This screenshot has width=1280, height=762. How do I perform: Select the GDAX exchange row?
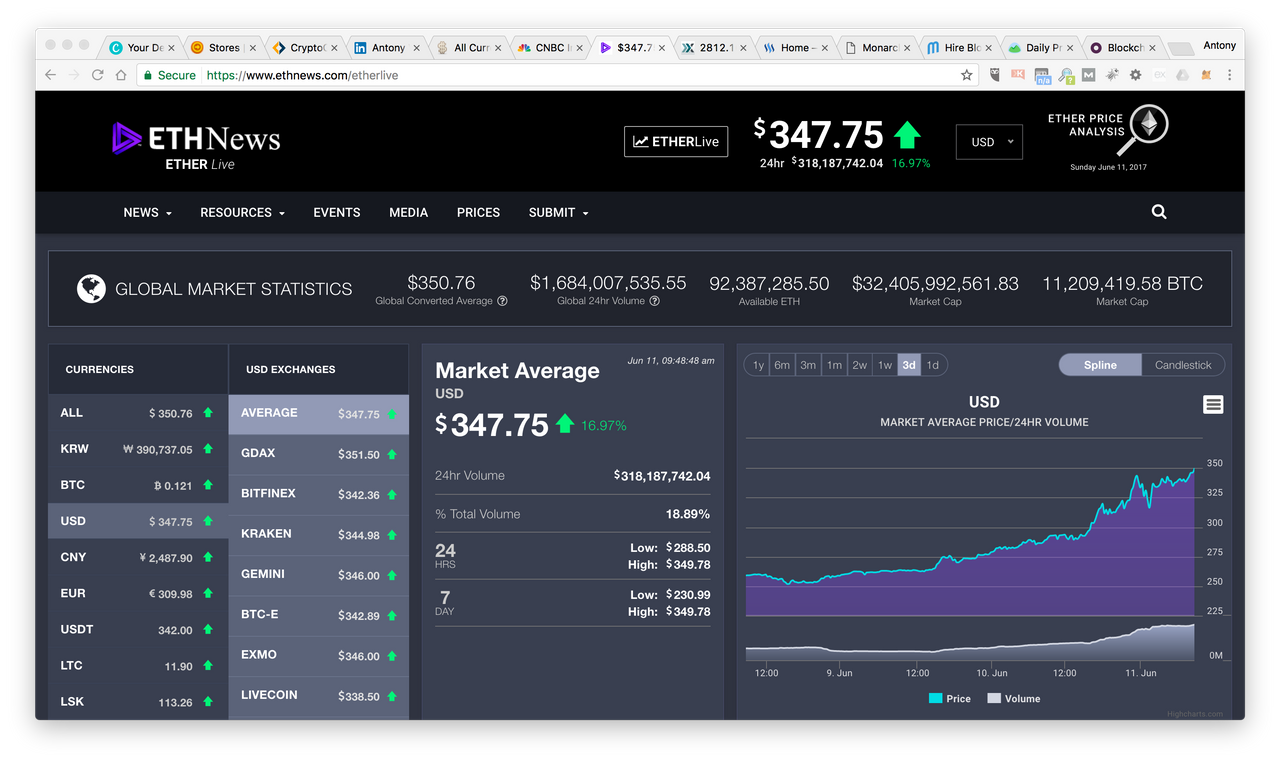point(318,454)
